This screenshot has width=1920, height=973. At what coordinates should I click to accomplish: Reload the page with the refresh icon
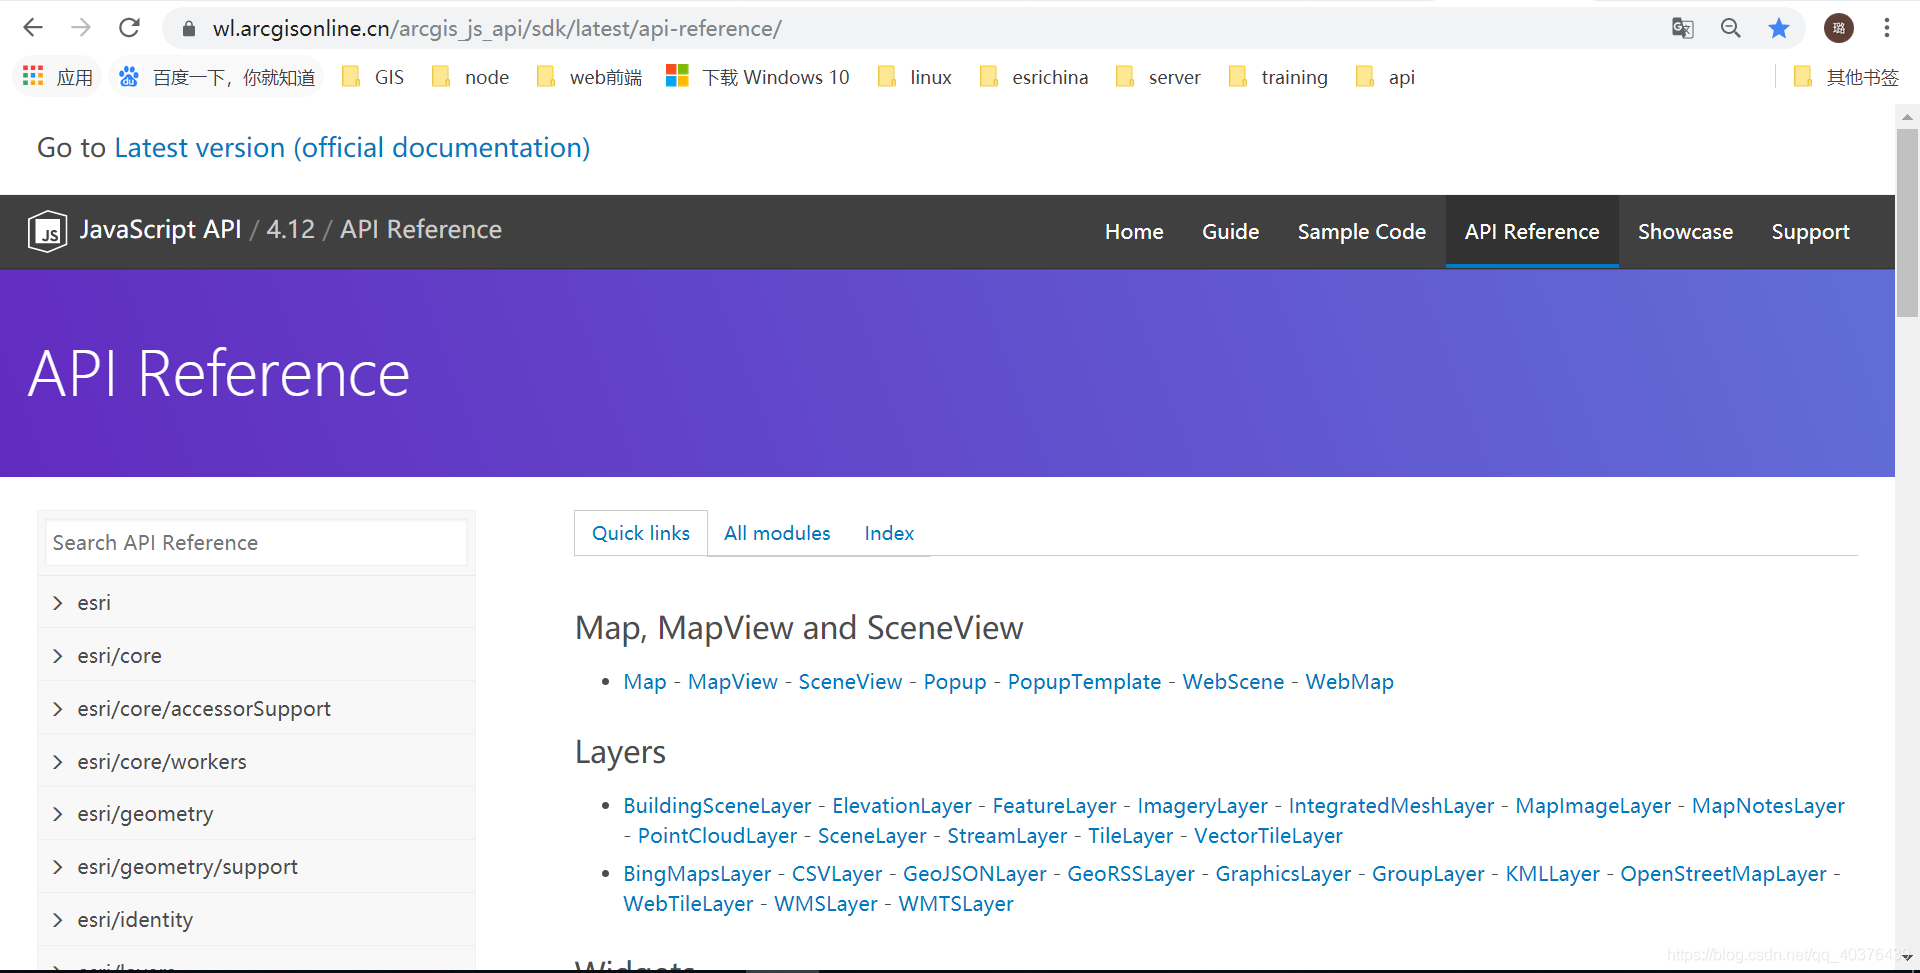pos(129,28)
